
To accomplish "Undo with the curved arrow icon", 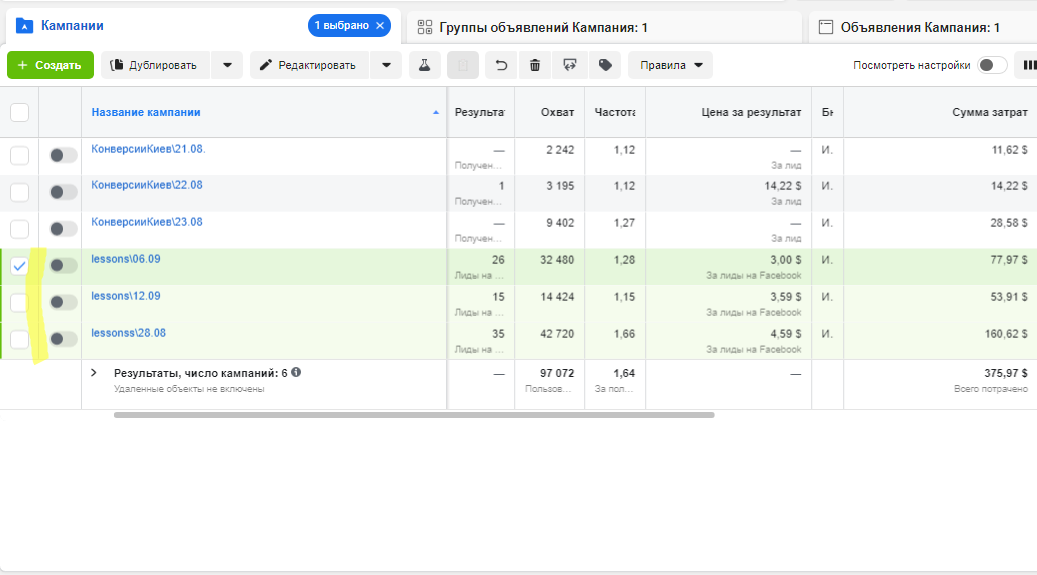I will [x=501, y=65].
